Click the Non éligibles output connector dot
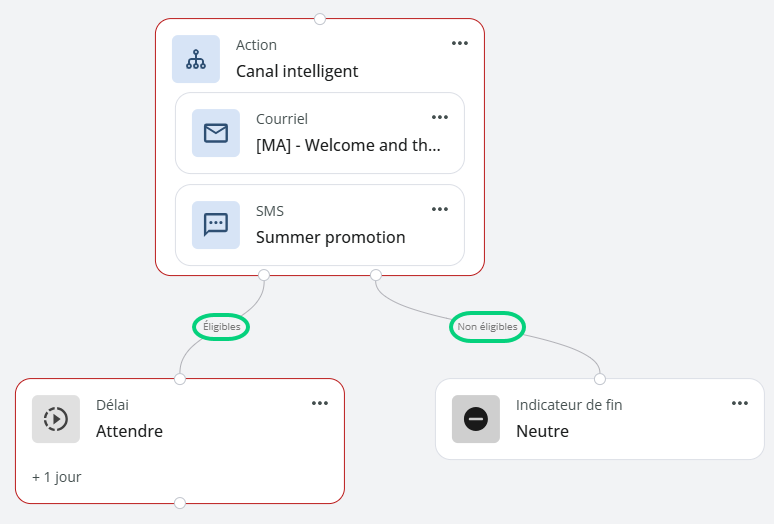The height and width of the screenshot is (524, 774). click(x=376, y=275)
